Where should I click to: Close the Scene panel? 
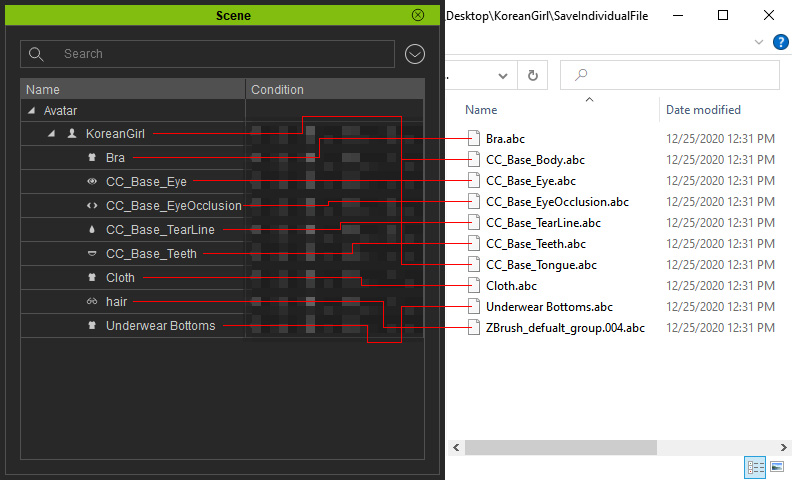point(418,15)
